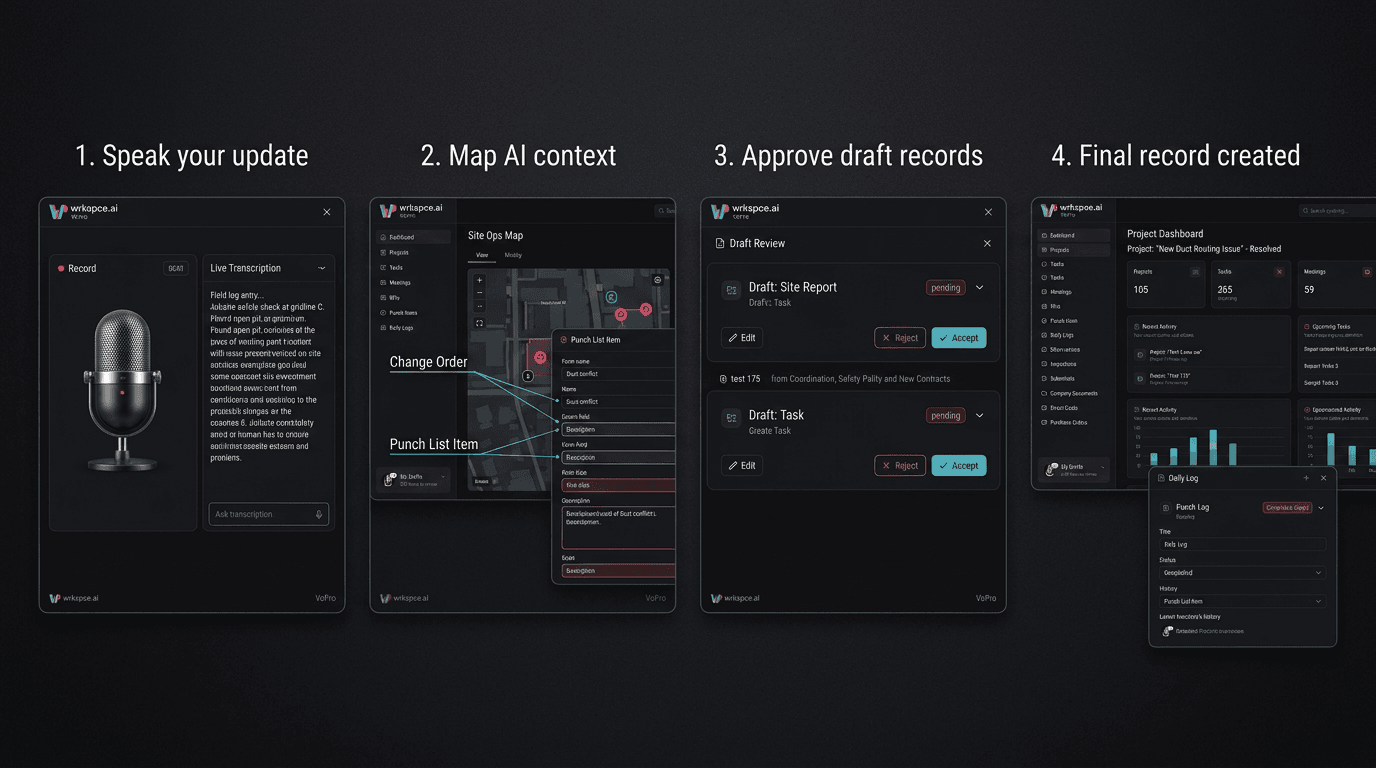Click the red X icon on the Tasks 265 card
This screenshot has width=1376, height=768.
pyautogui.click(x=1279, y=272)
